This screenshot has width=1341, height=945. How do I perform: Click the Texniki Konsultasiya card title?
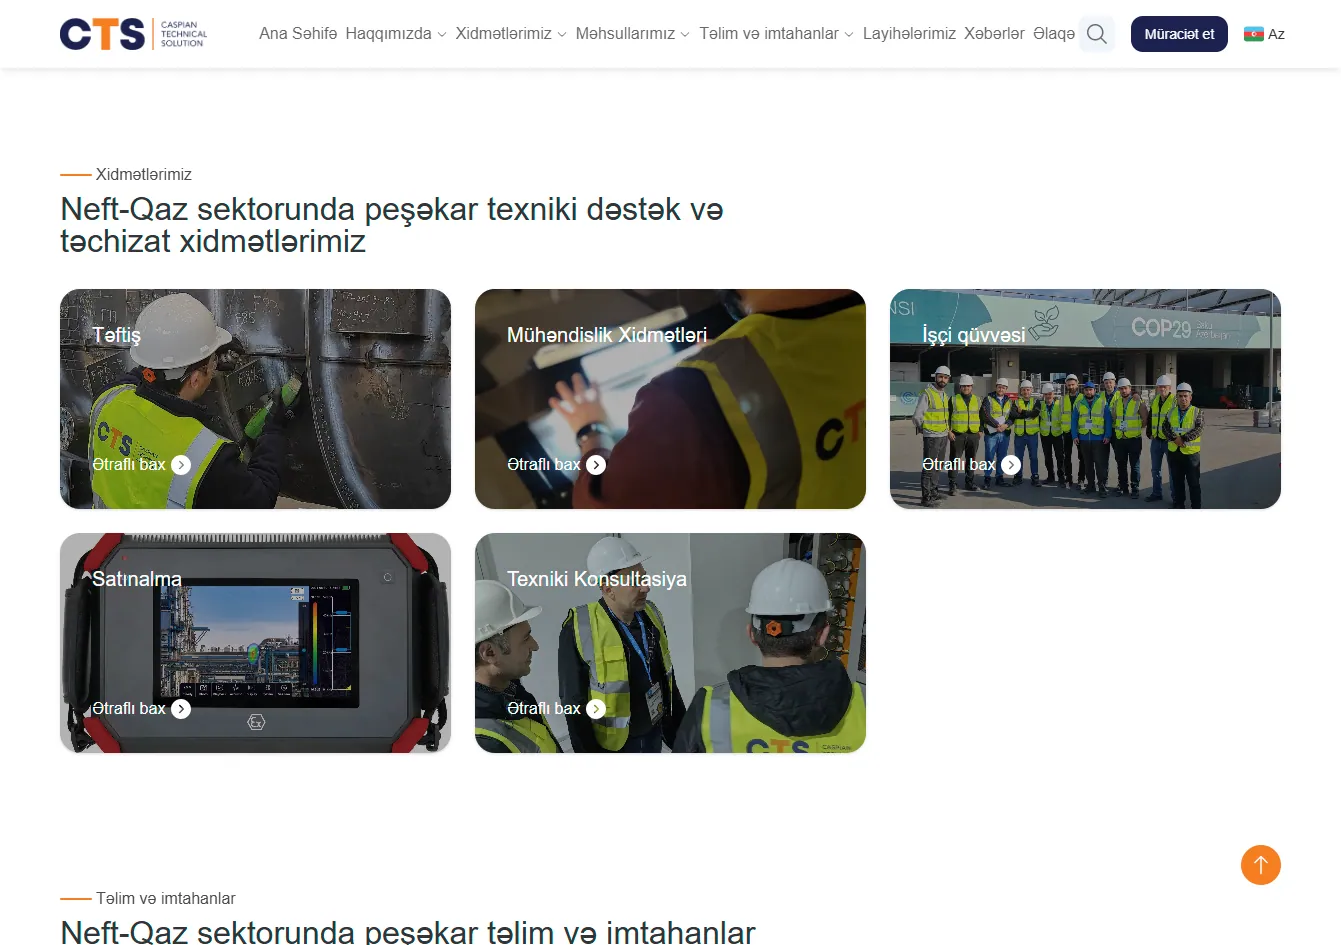pyautogui.click(x=597, y=579)
